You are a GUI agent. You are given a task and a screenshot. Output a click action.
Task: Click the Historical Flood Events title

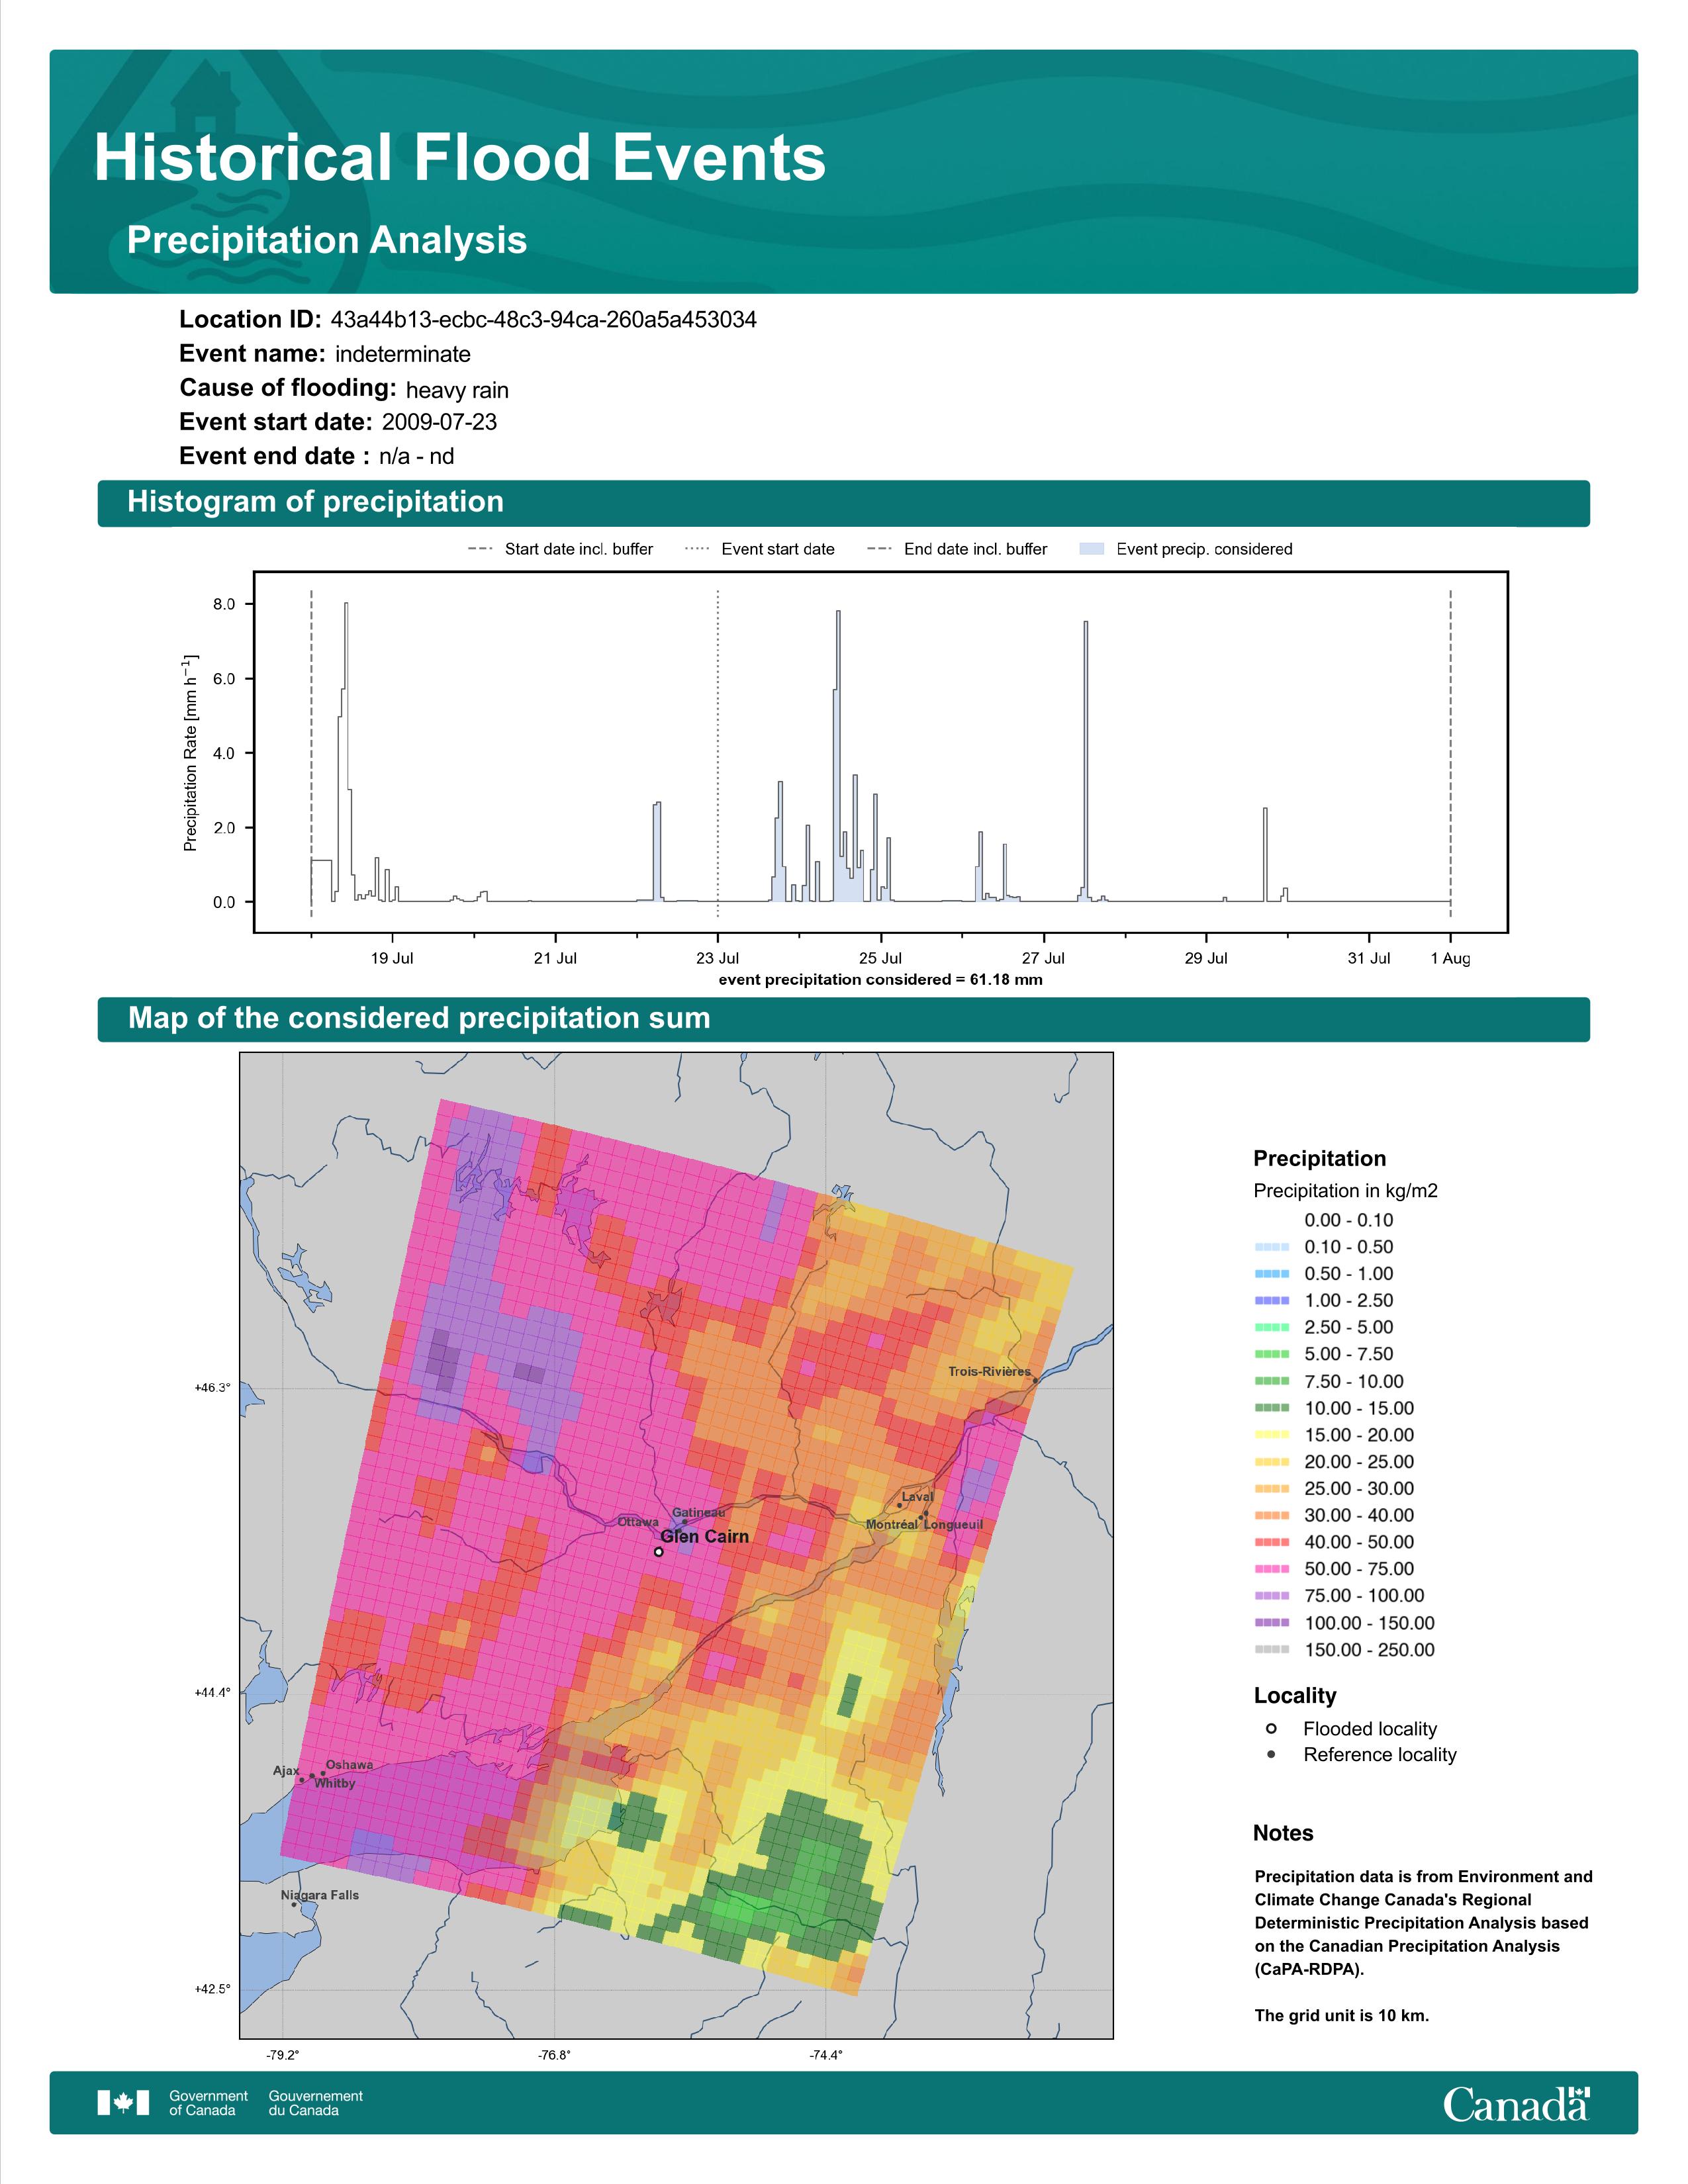pos(460,158)
